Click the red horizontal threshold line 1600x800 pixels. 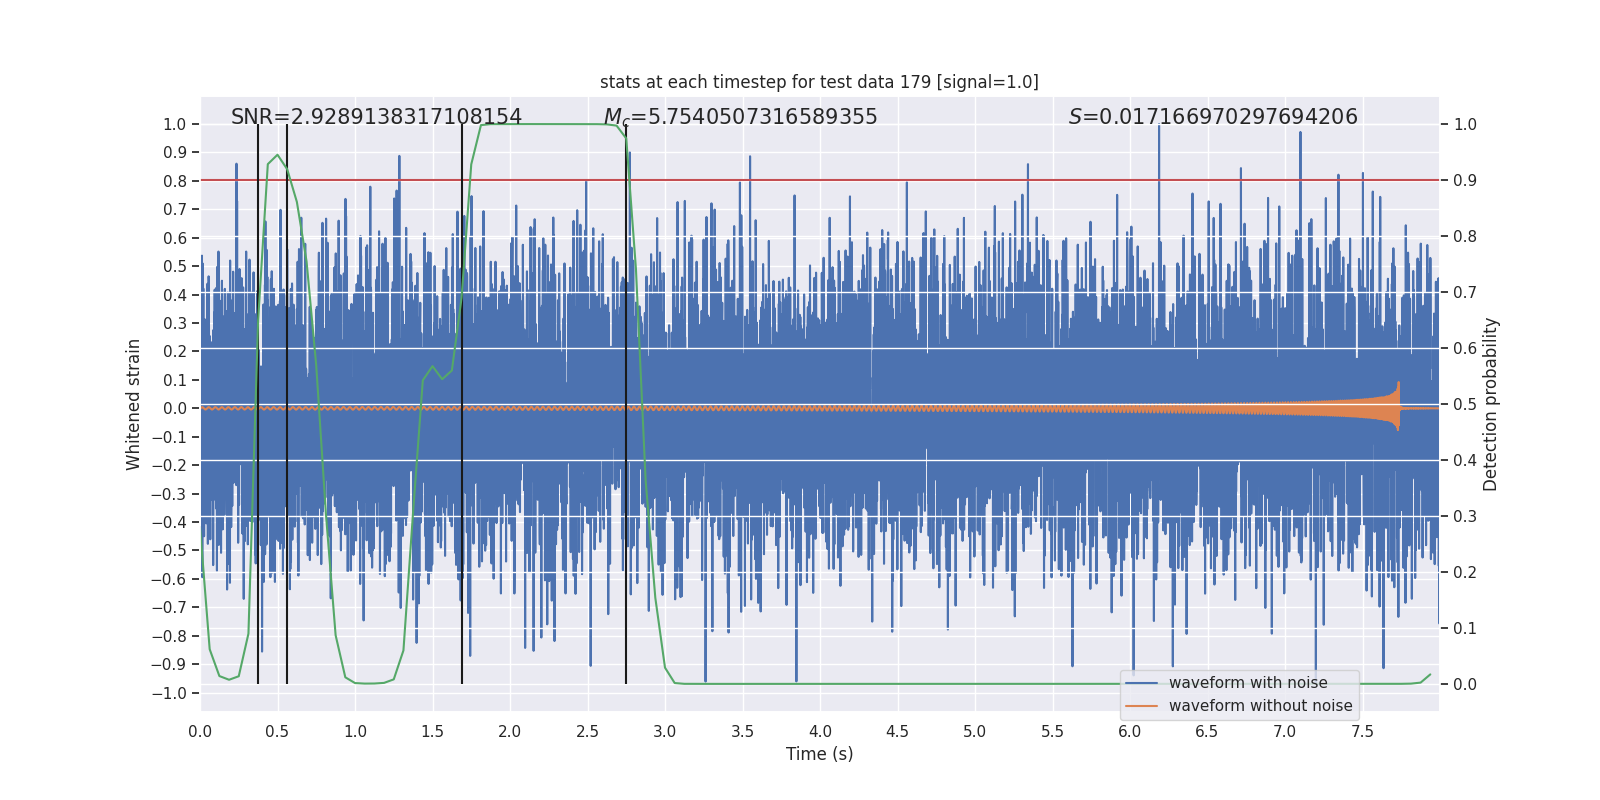[819, 180]
